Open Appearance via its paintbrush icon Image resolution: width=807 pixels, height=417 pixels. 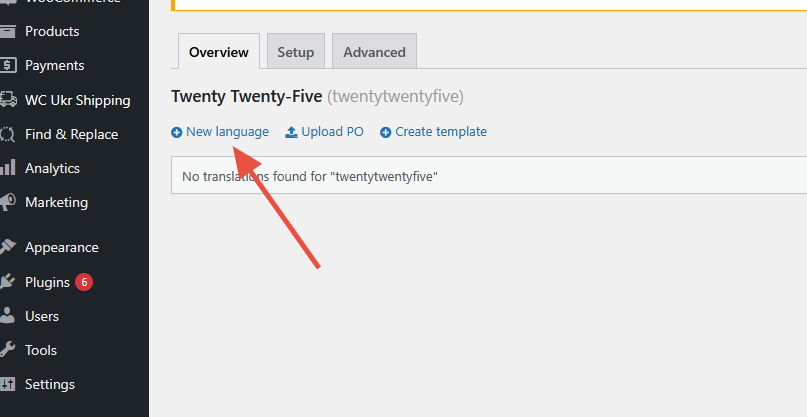tap(8, 247)
